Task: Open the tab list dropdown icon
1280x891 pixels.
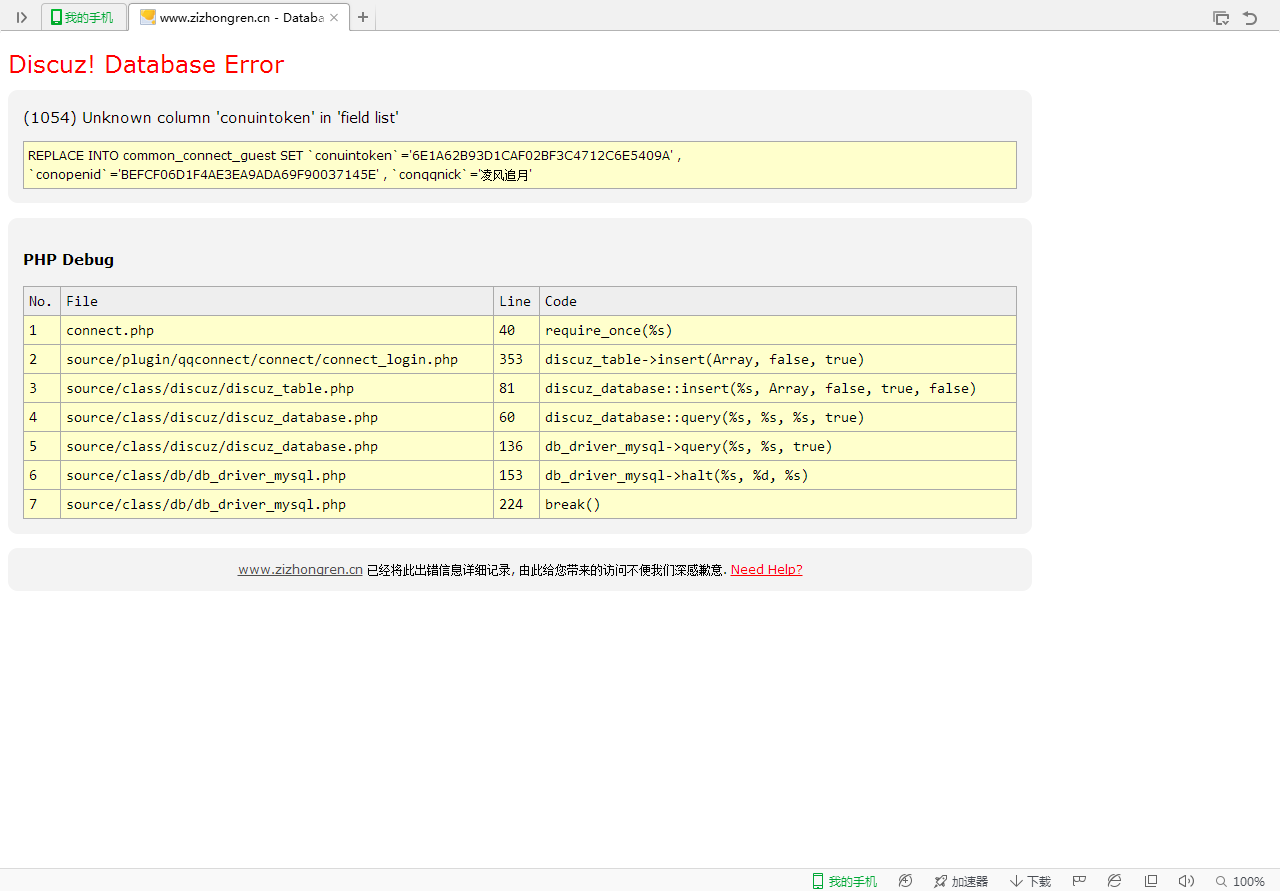Action: [x=1220, y=18]
